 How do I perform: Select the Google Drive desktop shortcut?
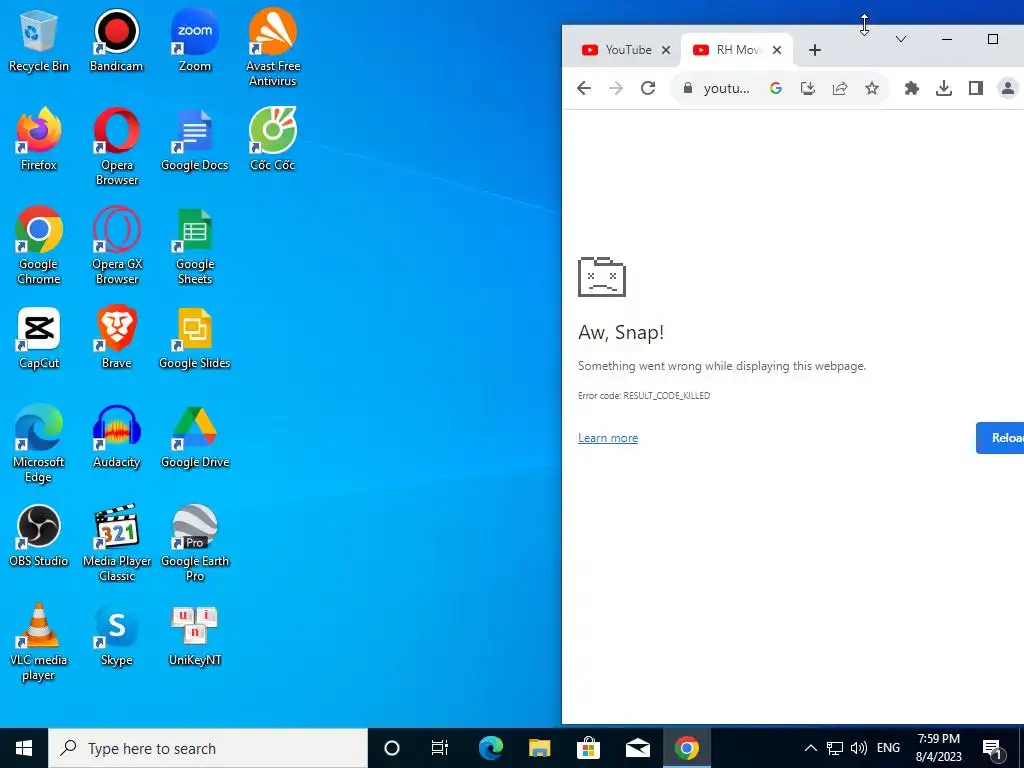(195, 436)
